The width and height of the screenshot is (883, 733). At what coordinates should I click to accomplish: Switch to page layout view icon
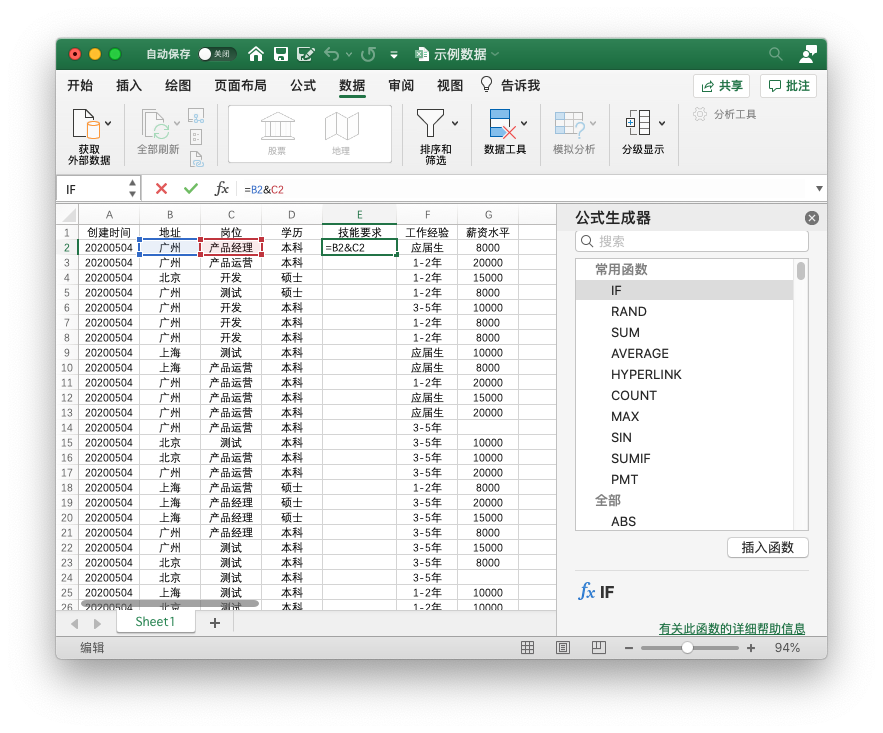click(563, 648)
